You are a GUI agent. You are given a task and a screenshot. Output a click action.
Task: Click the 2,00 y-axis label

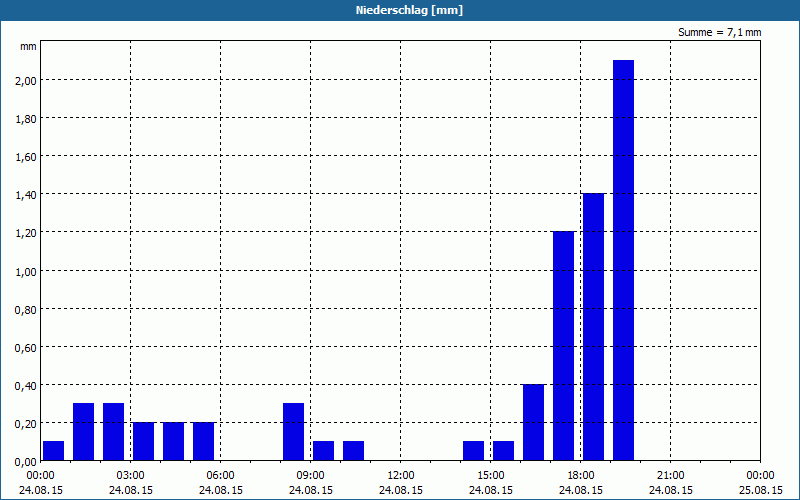(26, 80)
